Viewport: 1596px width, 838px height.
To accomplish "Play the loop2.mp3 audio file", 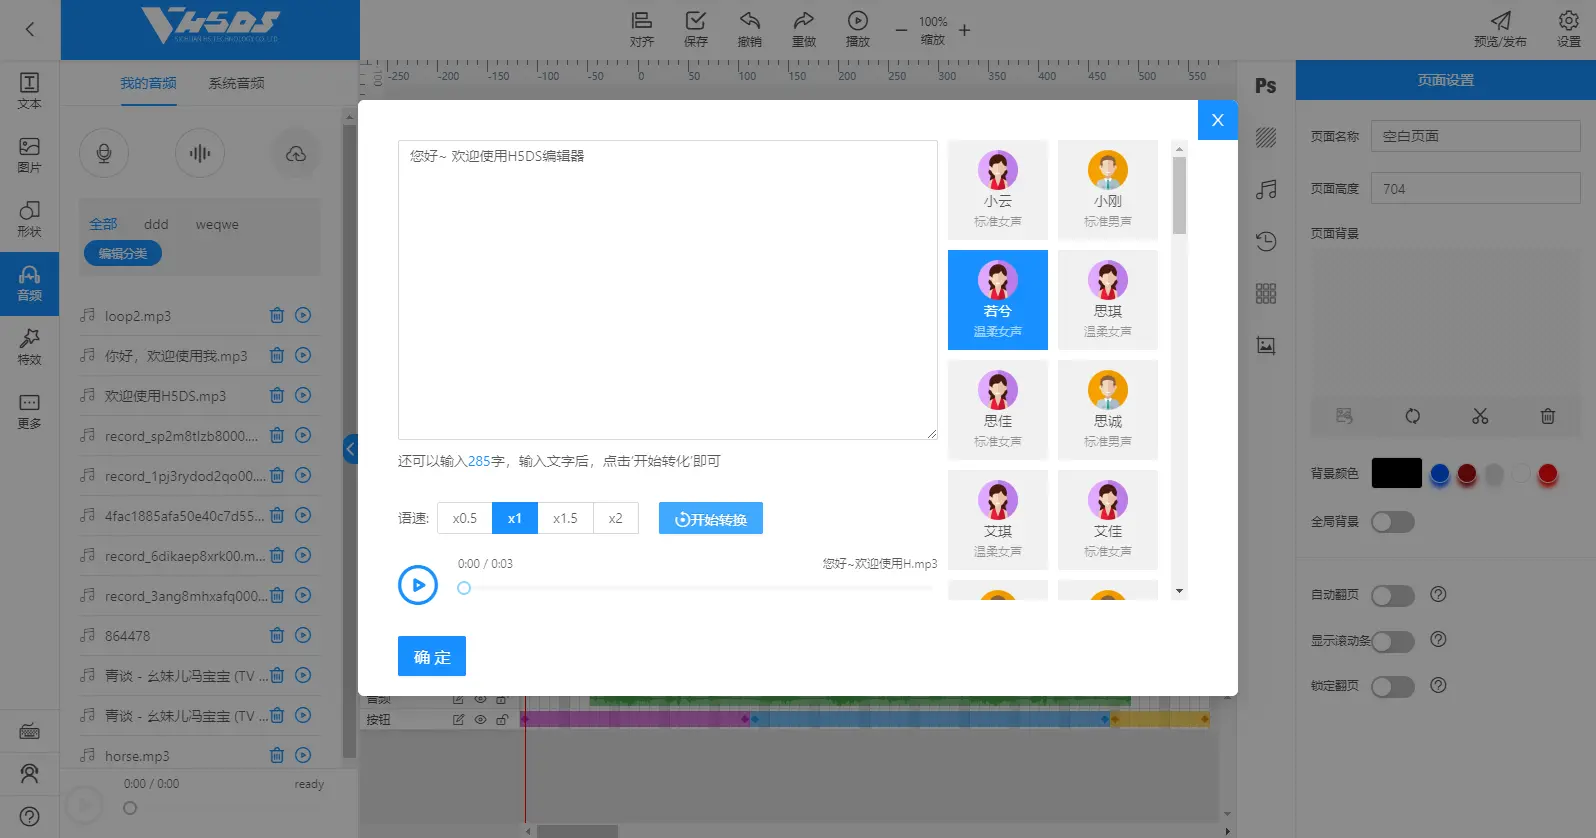I will tap(303, 315).
